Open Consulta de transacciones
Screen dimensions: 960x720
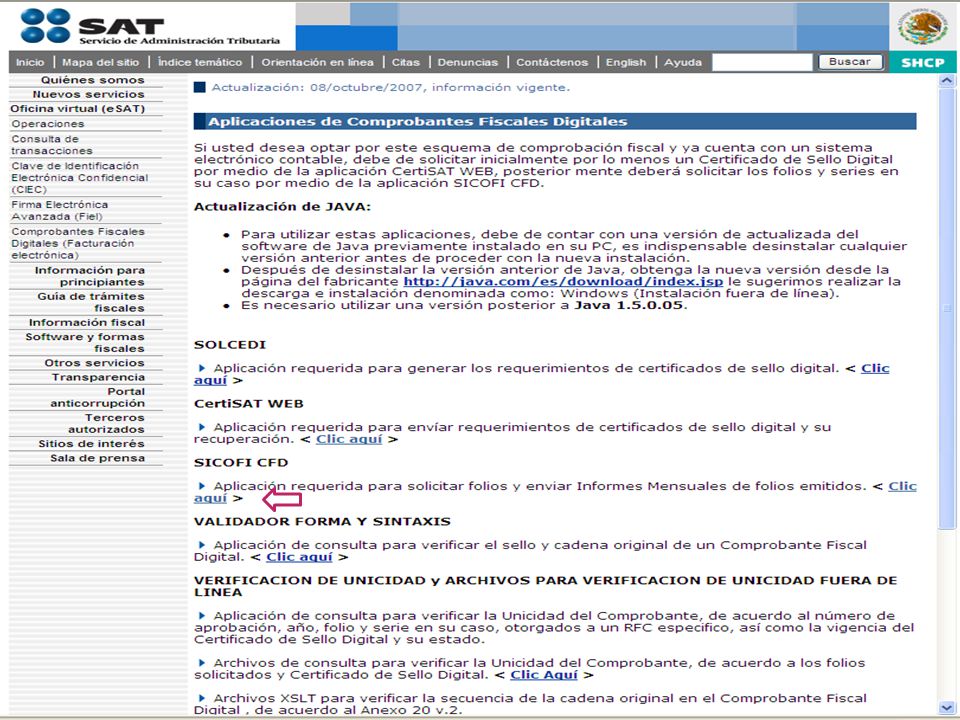pos(51,144)
